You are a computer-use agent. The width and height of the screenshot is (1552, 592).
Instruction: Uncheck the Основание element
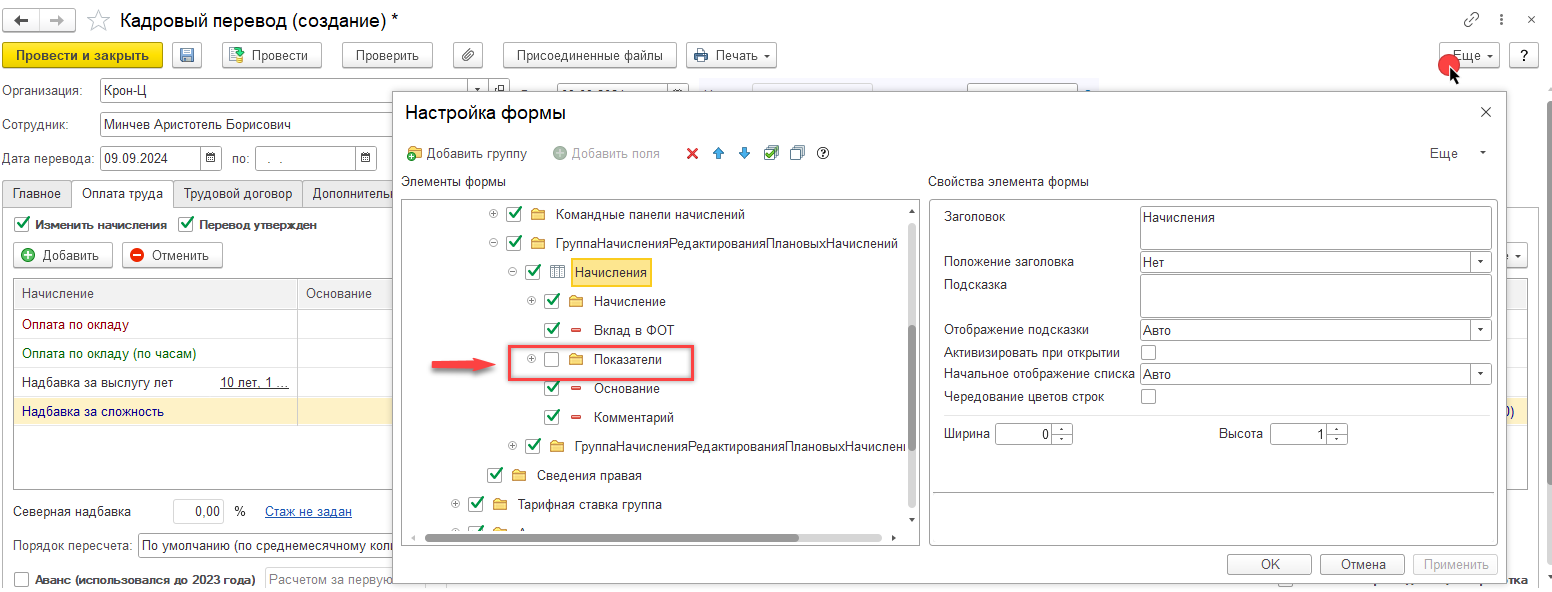[551, 389]
